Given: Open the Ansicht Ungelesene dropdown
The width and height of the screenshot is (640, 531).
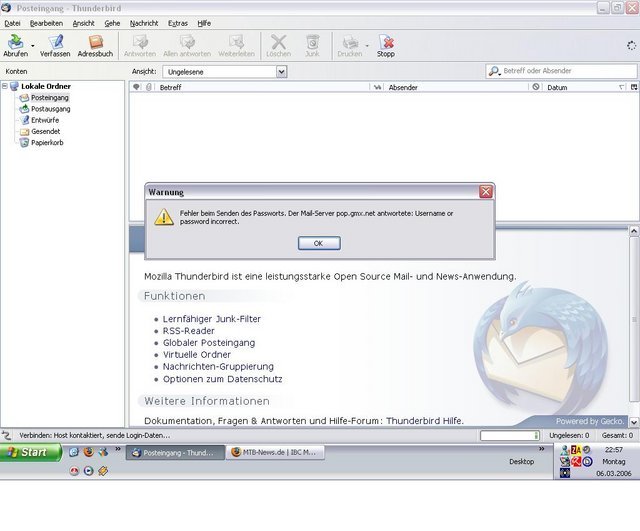Looking at the screenshot, I should click(x=225, y=72).
